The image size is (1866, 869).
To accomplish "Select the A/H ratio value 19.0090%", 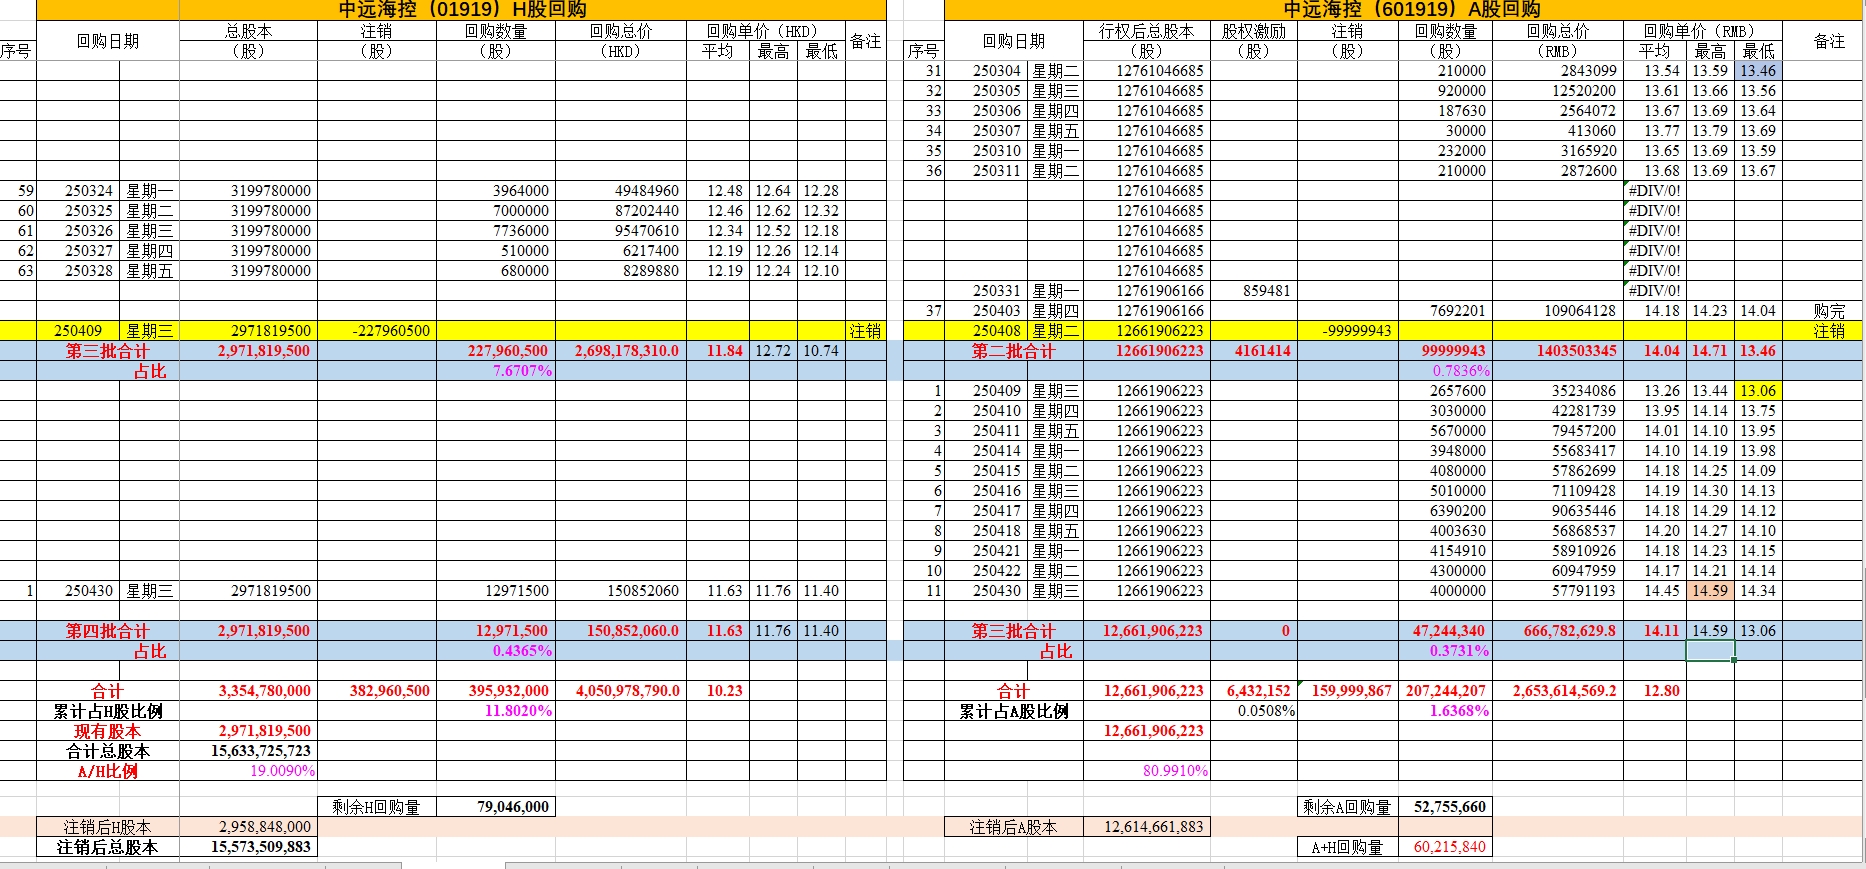I will 248,771.
